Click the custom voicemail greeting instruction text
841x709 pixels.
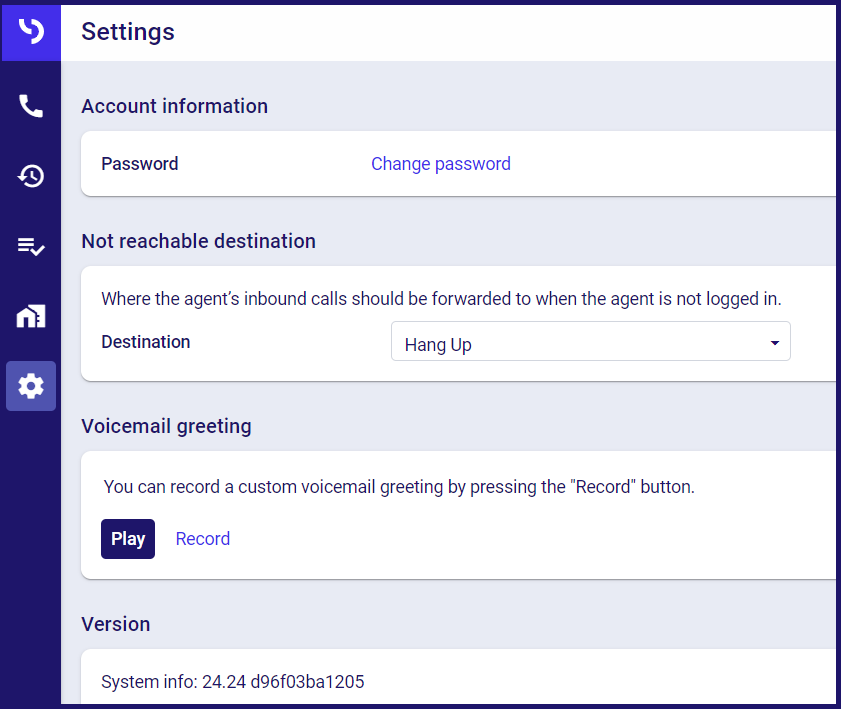398,487
